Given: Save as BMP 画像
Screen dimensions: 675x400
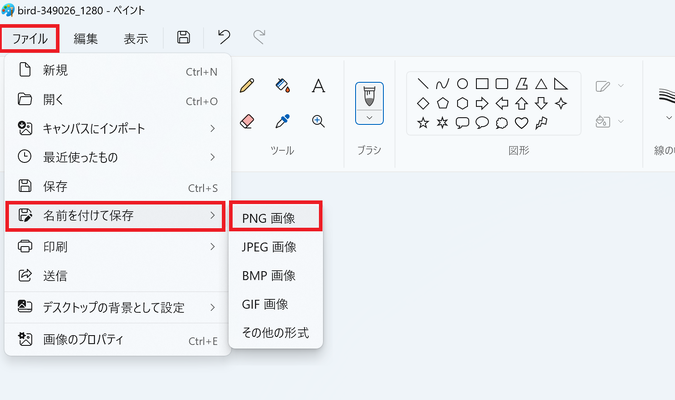Looking at the screenshot, I should coord(276,276).
